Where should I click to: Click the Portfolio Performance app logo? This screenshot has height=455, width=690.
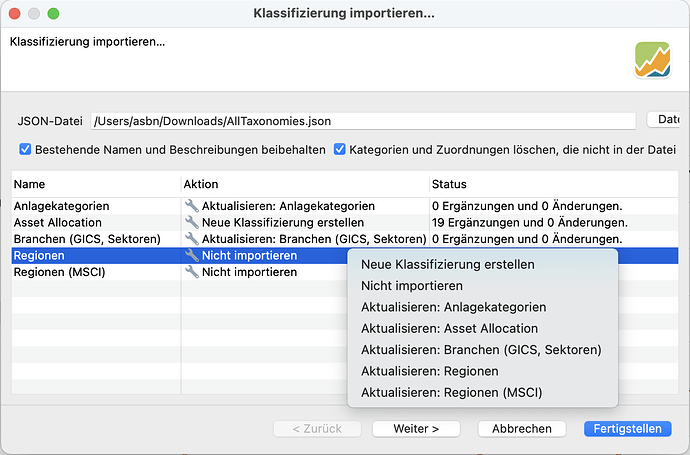click(x=652, y=60)
